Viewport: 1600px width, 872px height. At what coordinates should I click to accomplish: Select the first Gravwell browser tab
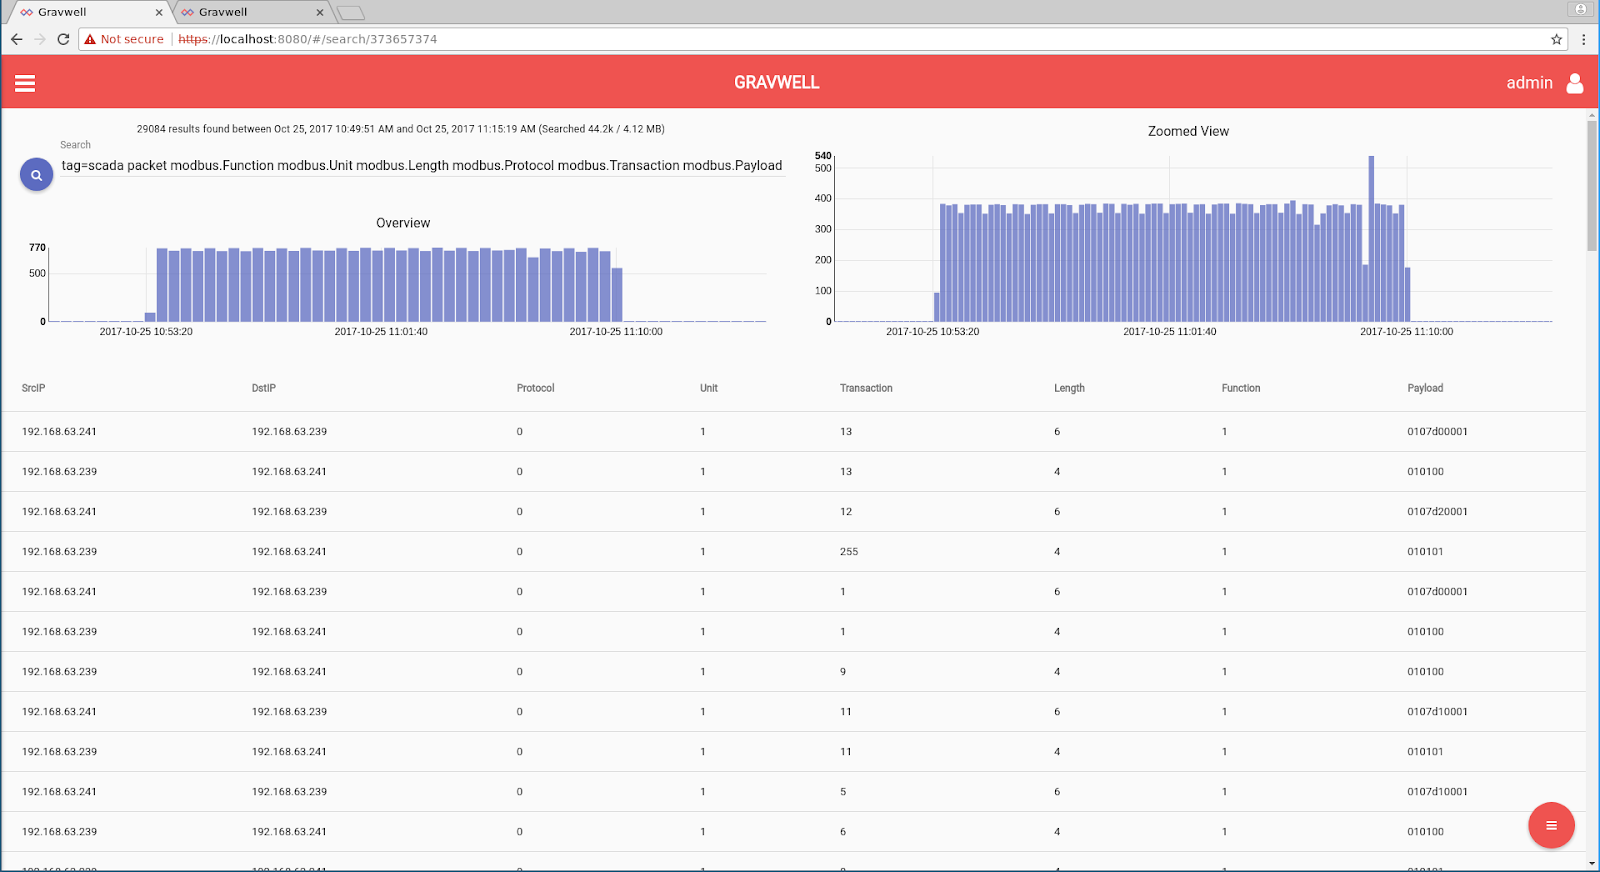88,12
